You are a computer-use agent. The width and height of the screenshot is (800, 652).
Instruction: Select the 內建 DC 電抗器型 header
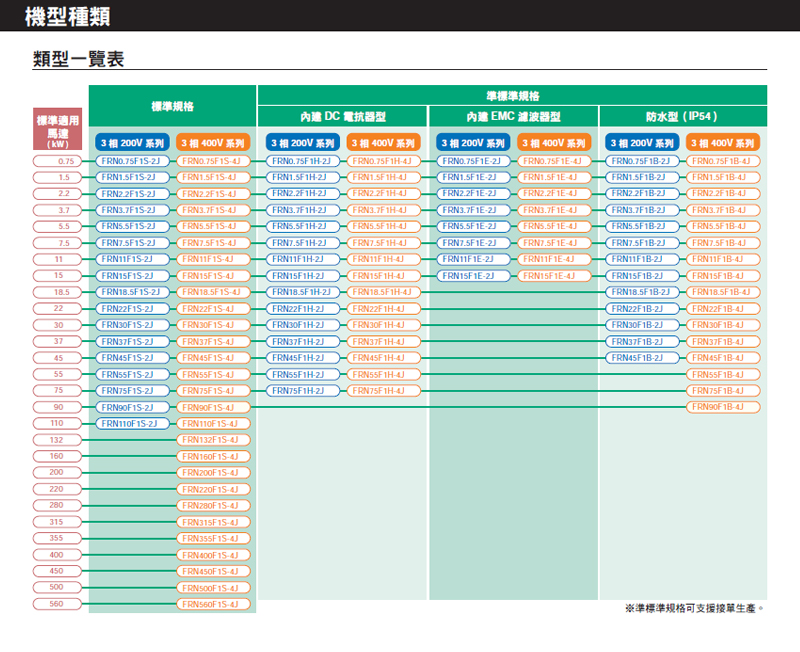[342, 117]
